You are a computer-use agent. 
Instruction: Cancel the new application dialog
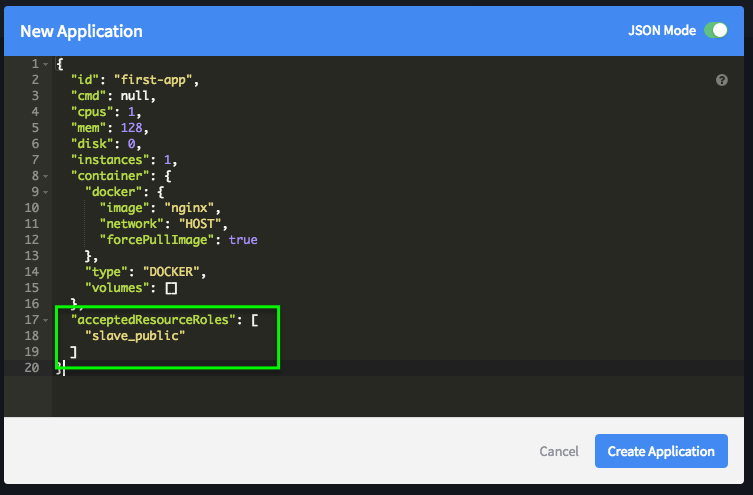(559, 451)
